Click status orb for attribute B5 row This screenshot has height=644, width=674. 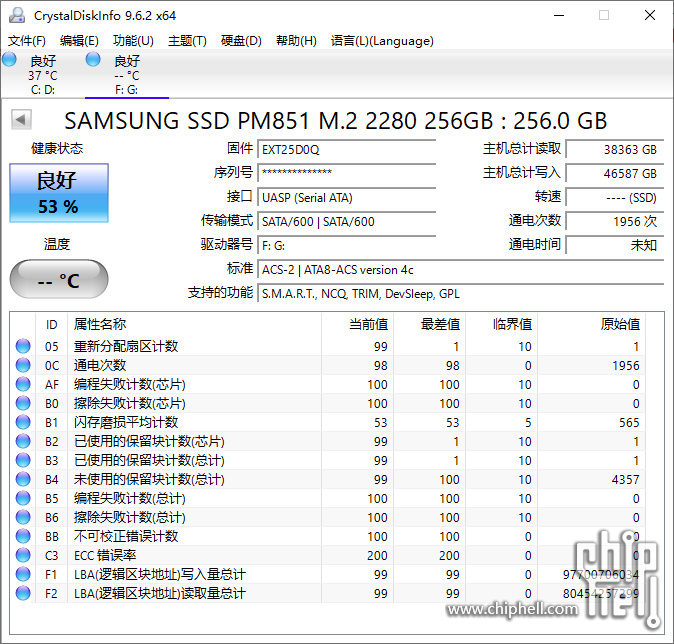[x=23, y=498]
